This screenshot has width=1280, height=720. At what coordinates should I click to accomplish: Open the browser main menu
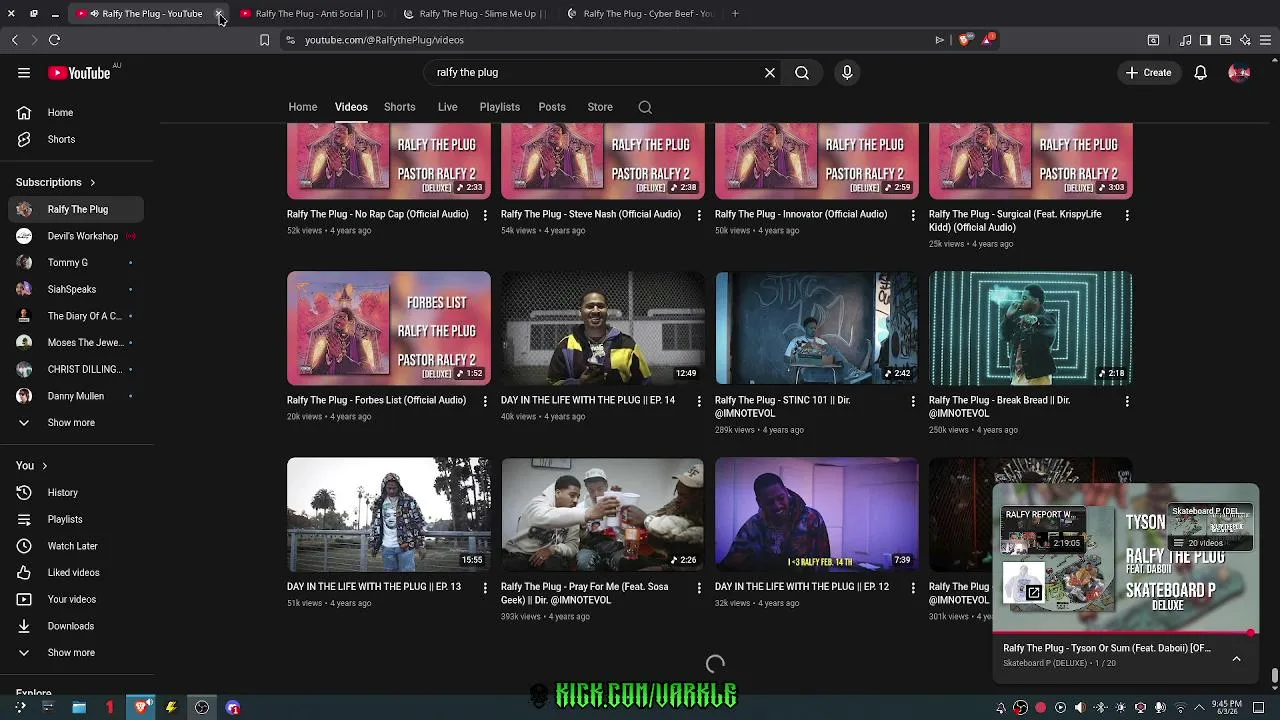click(x=1265, y=40)
